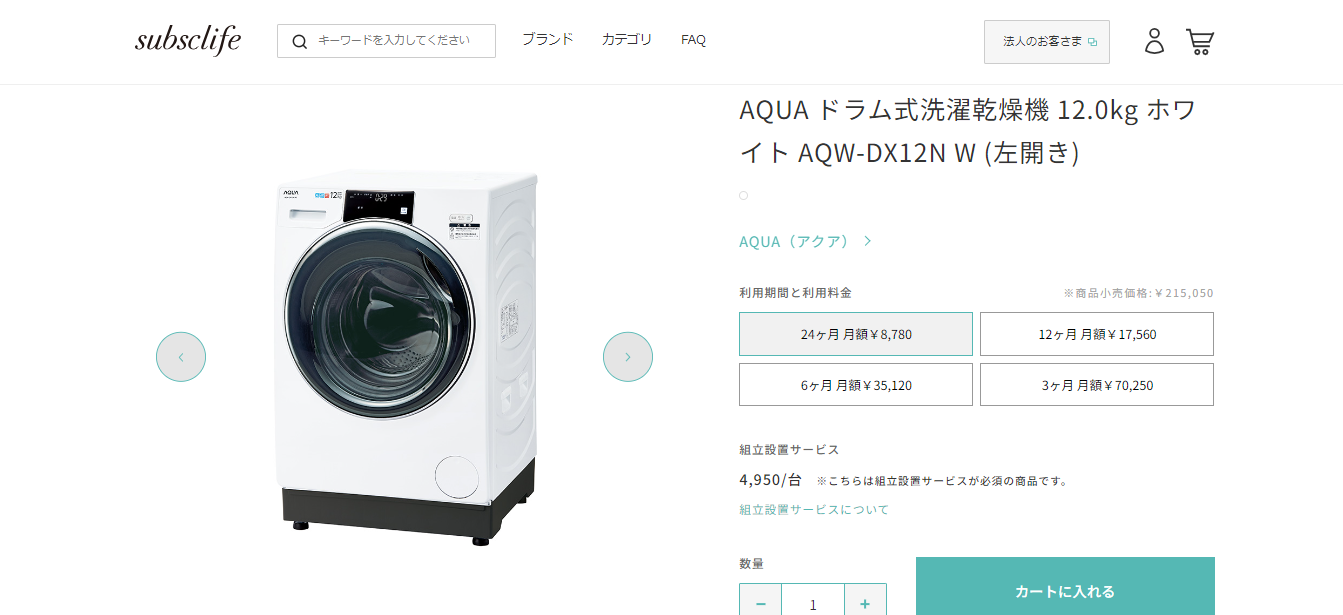Choose the 6ヶ月 月額¥35,120 option
This screenshot has width=1343, height=615.
coord(856,385)
